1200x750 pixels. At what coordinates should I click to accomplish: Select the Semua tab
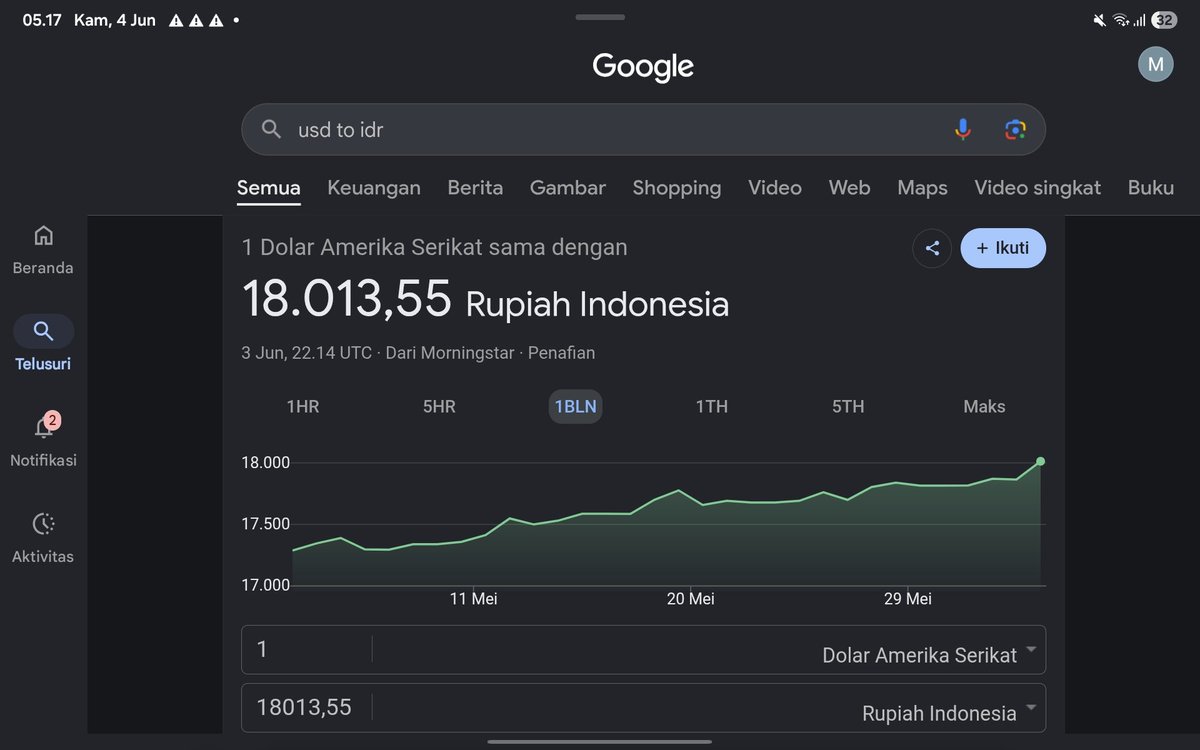point(269,188)
